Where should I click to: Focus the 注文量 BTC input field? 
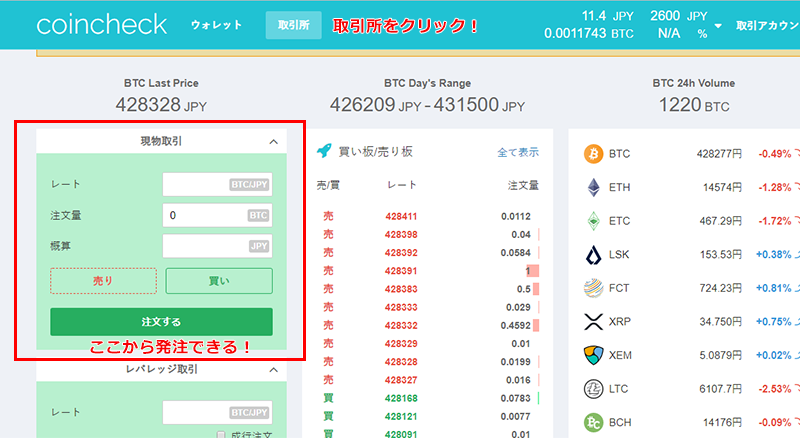(x=217, y=215)
